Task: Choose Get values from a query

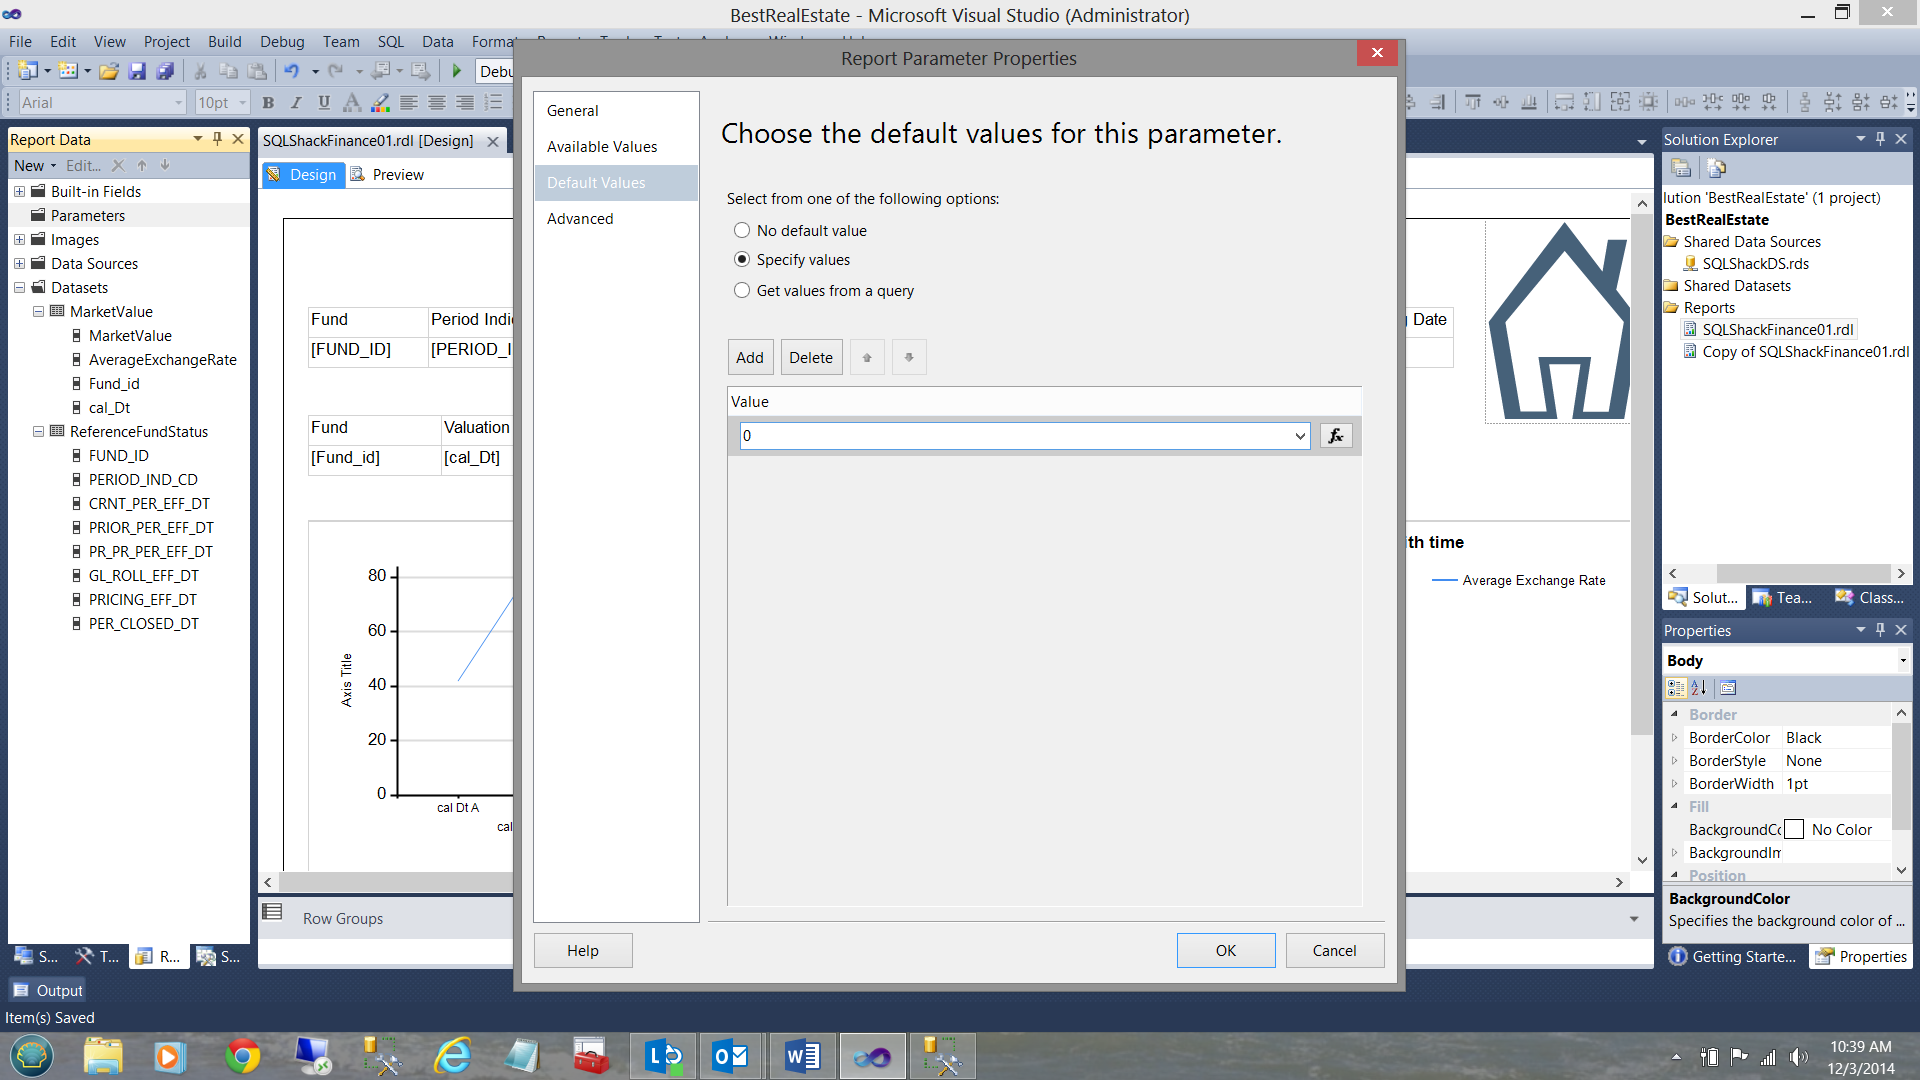Action: (742, 291)
